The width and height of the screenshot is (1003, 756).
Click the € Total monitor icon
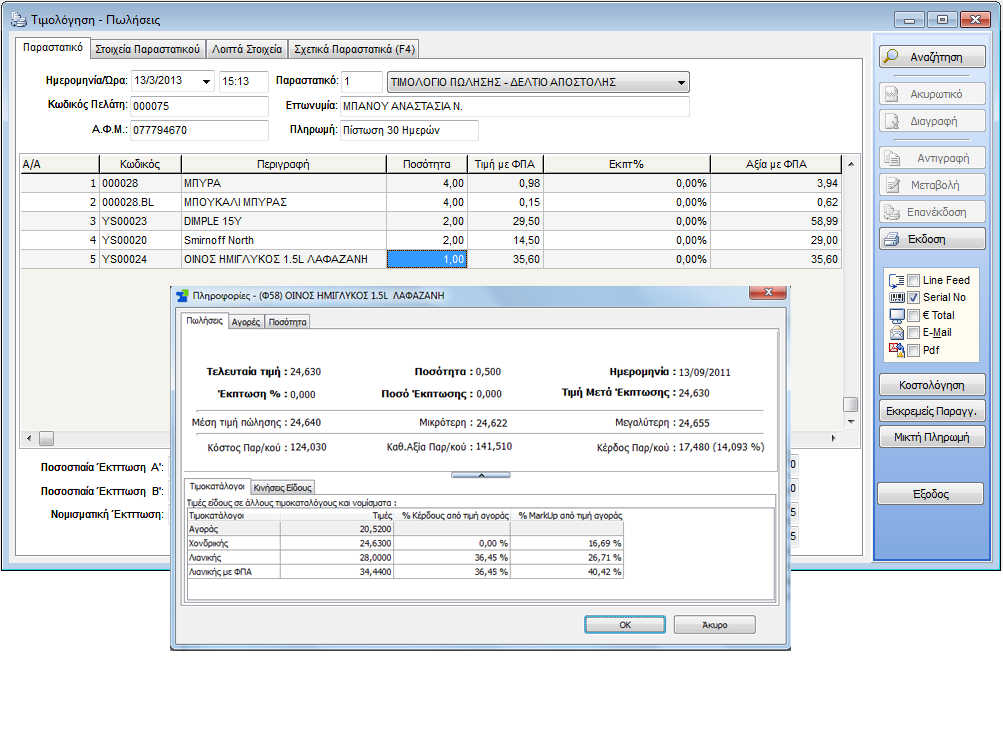(896, 315)
